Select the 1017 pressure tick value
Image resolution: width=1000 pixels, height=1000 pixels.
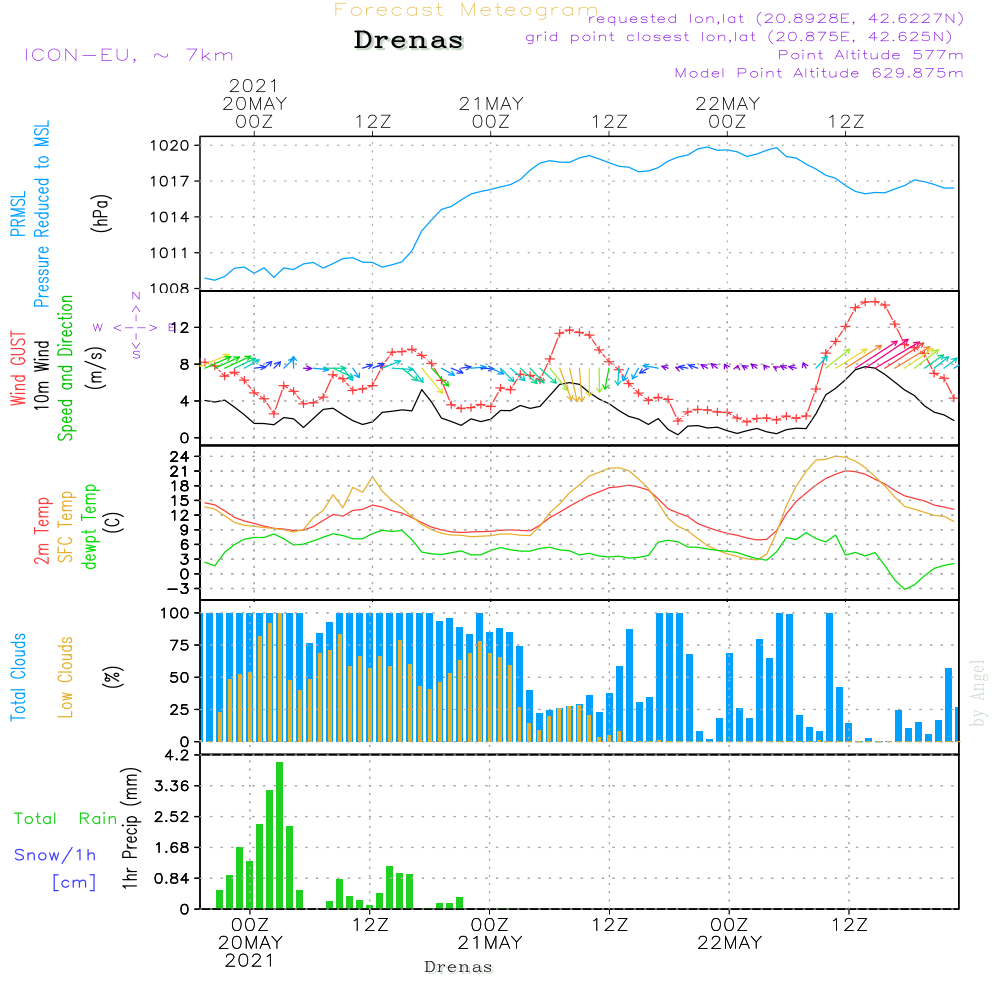tap(170, 181)
